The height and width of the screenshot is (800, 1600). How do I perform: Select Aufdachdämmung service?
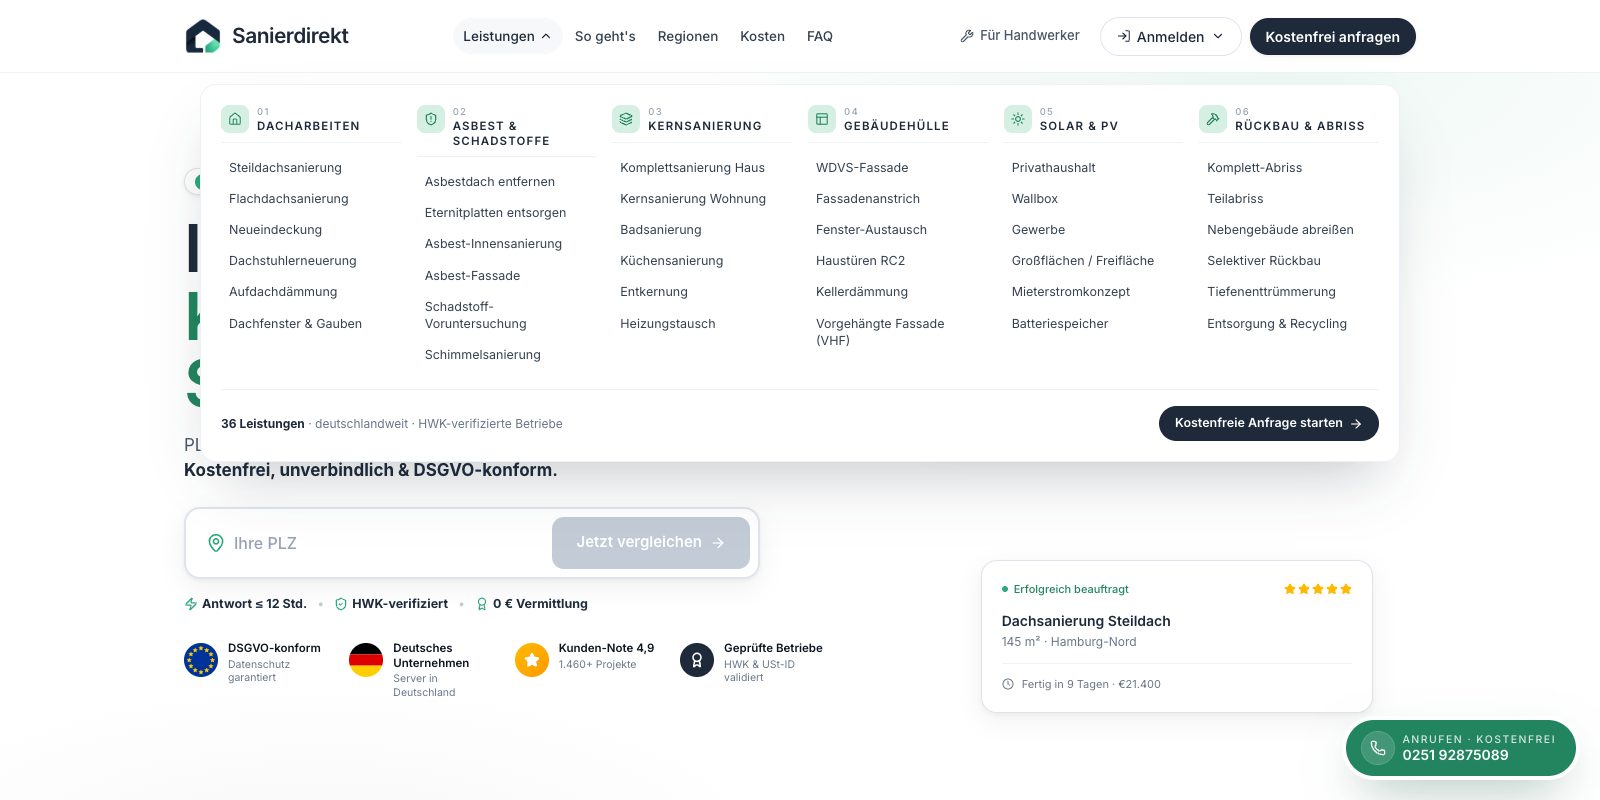[283, 291]
